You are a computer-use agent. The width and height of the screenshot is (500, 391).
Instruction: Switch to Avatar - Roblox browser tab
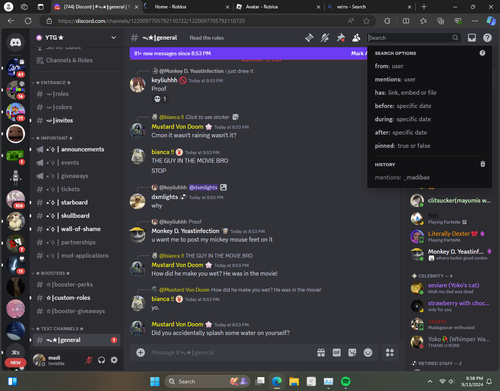tap(277, 7)
